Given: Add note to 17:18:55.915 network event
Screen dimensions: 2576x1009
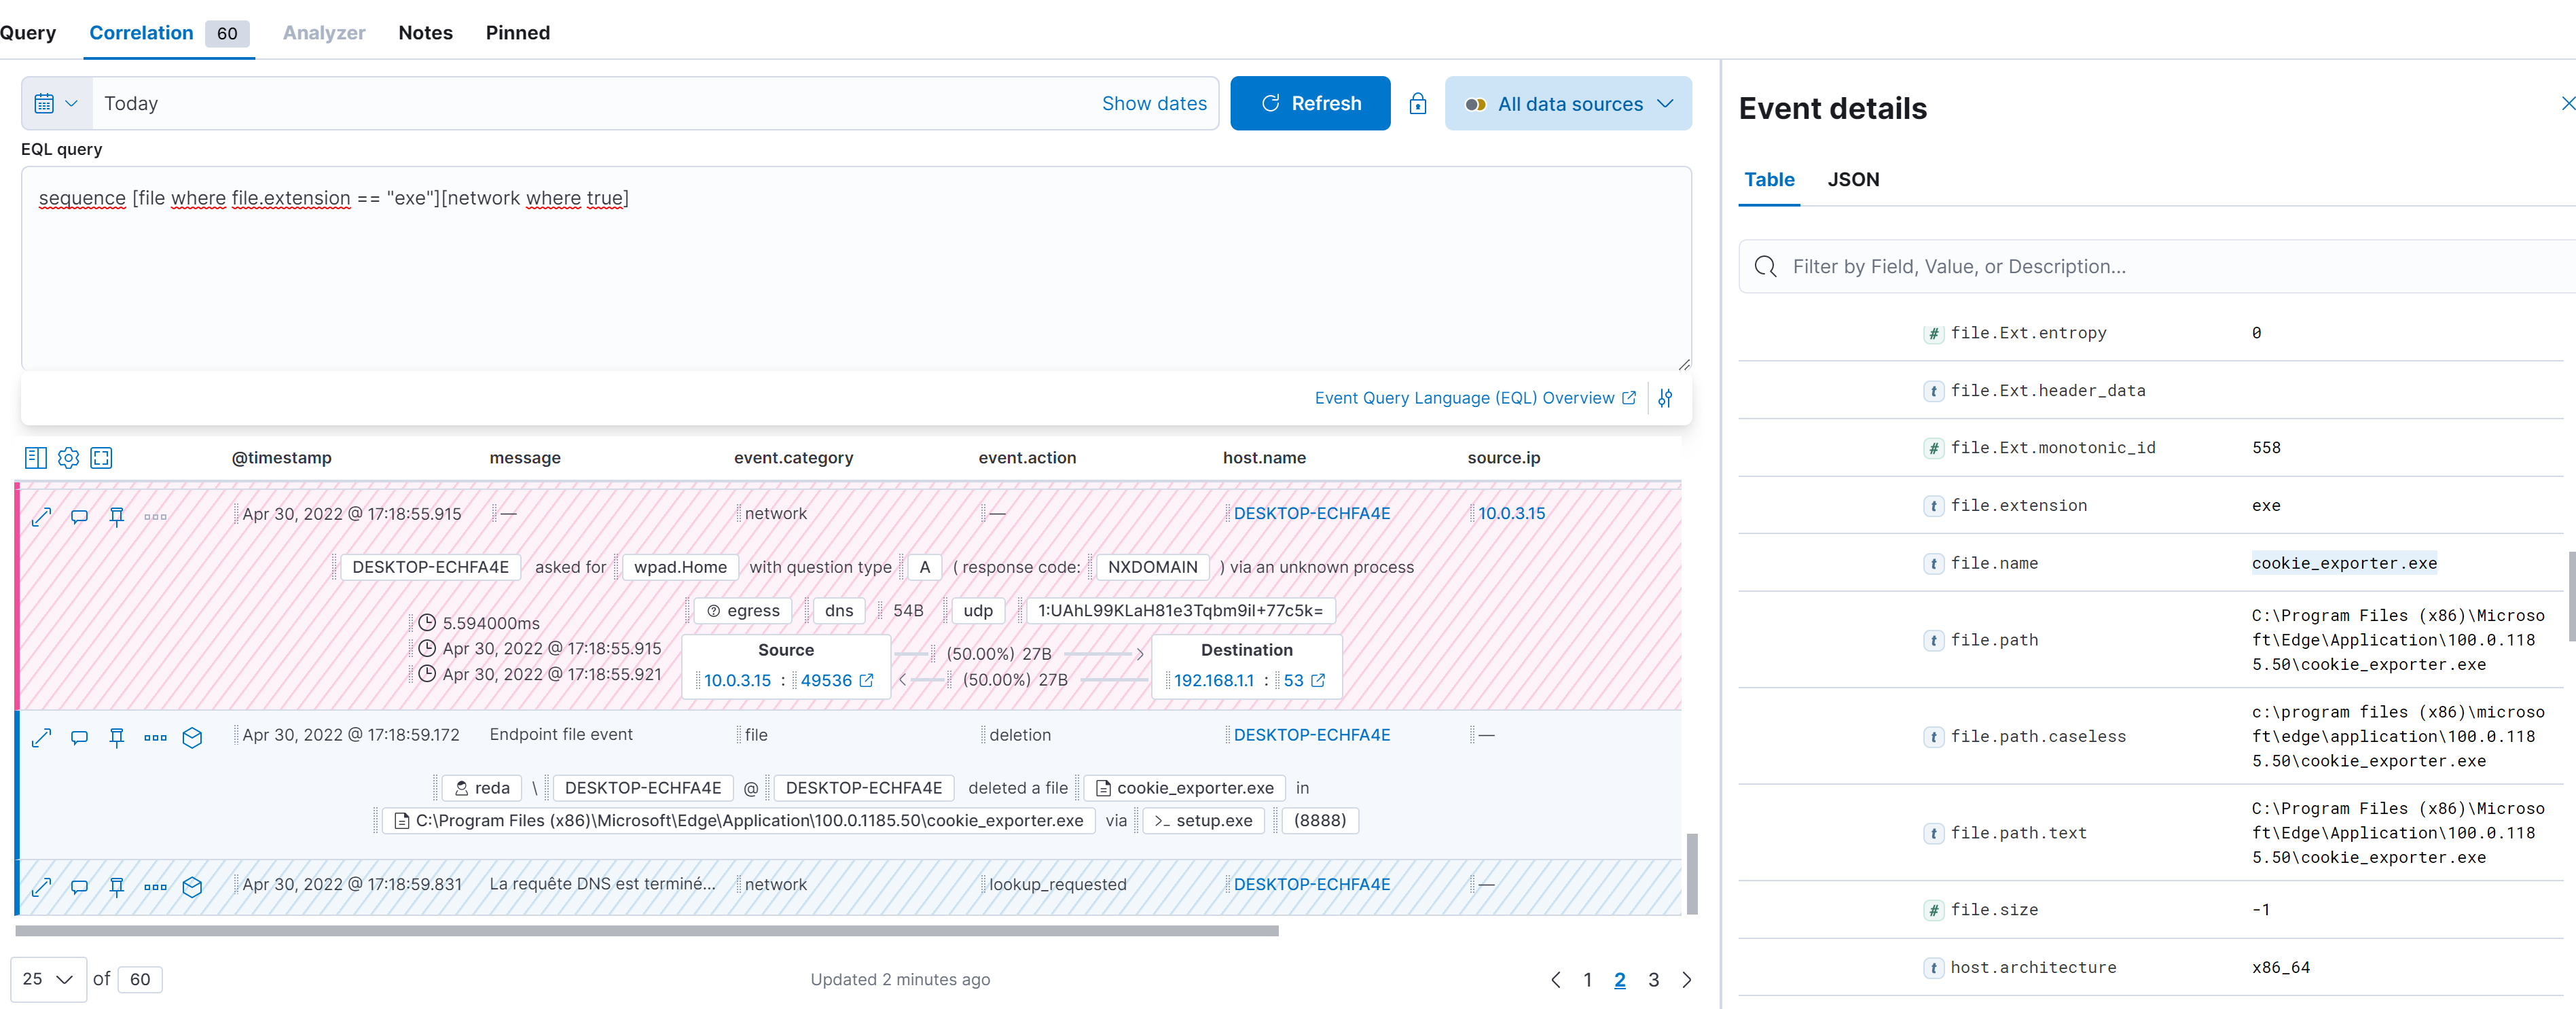Looking at the screenshot, I should click(x=79, y=516).
